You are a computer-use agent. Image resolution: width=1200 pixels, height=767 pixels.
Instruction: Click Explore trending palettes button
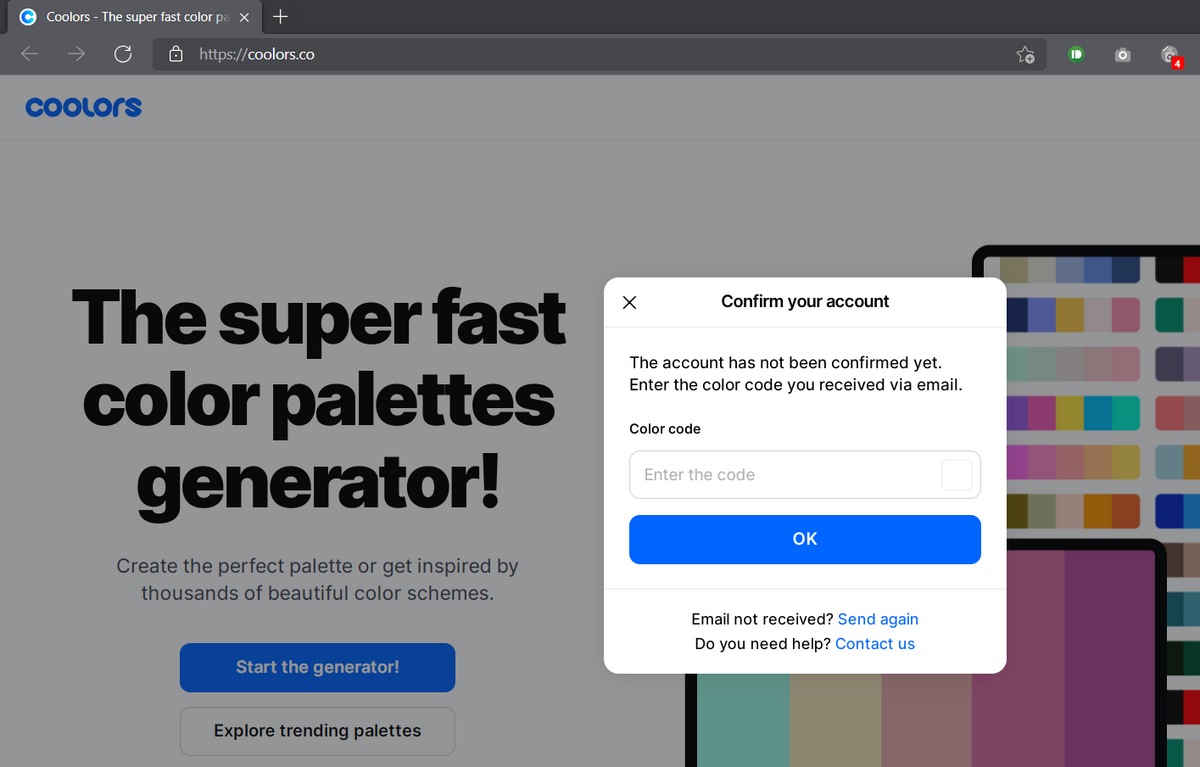click(x=317, y=731)
